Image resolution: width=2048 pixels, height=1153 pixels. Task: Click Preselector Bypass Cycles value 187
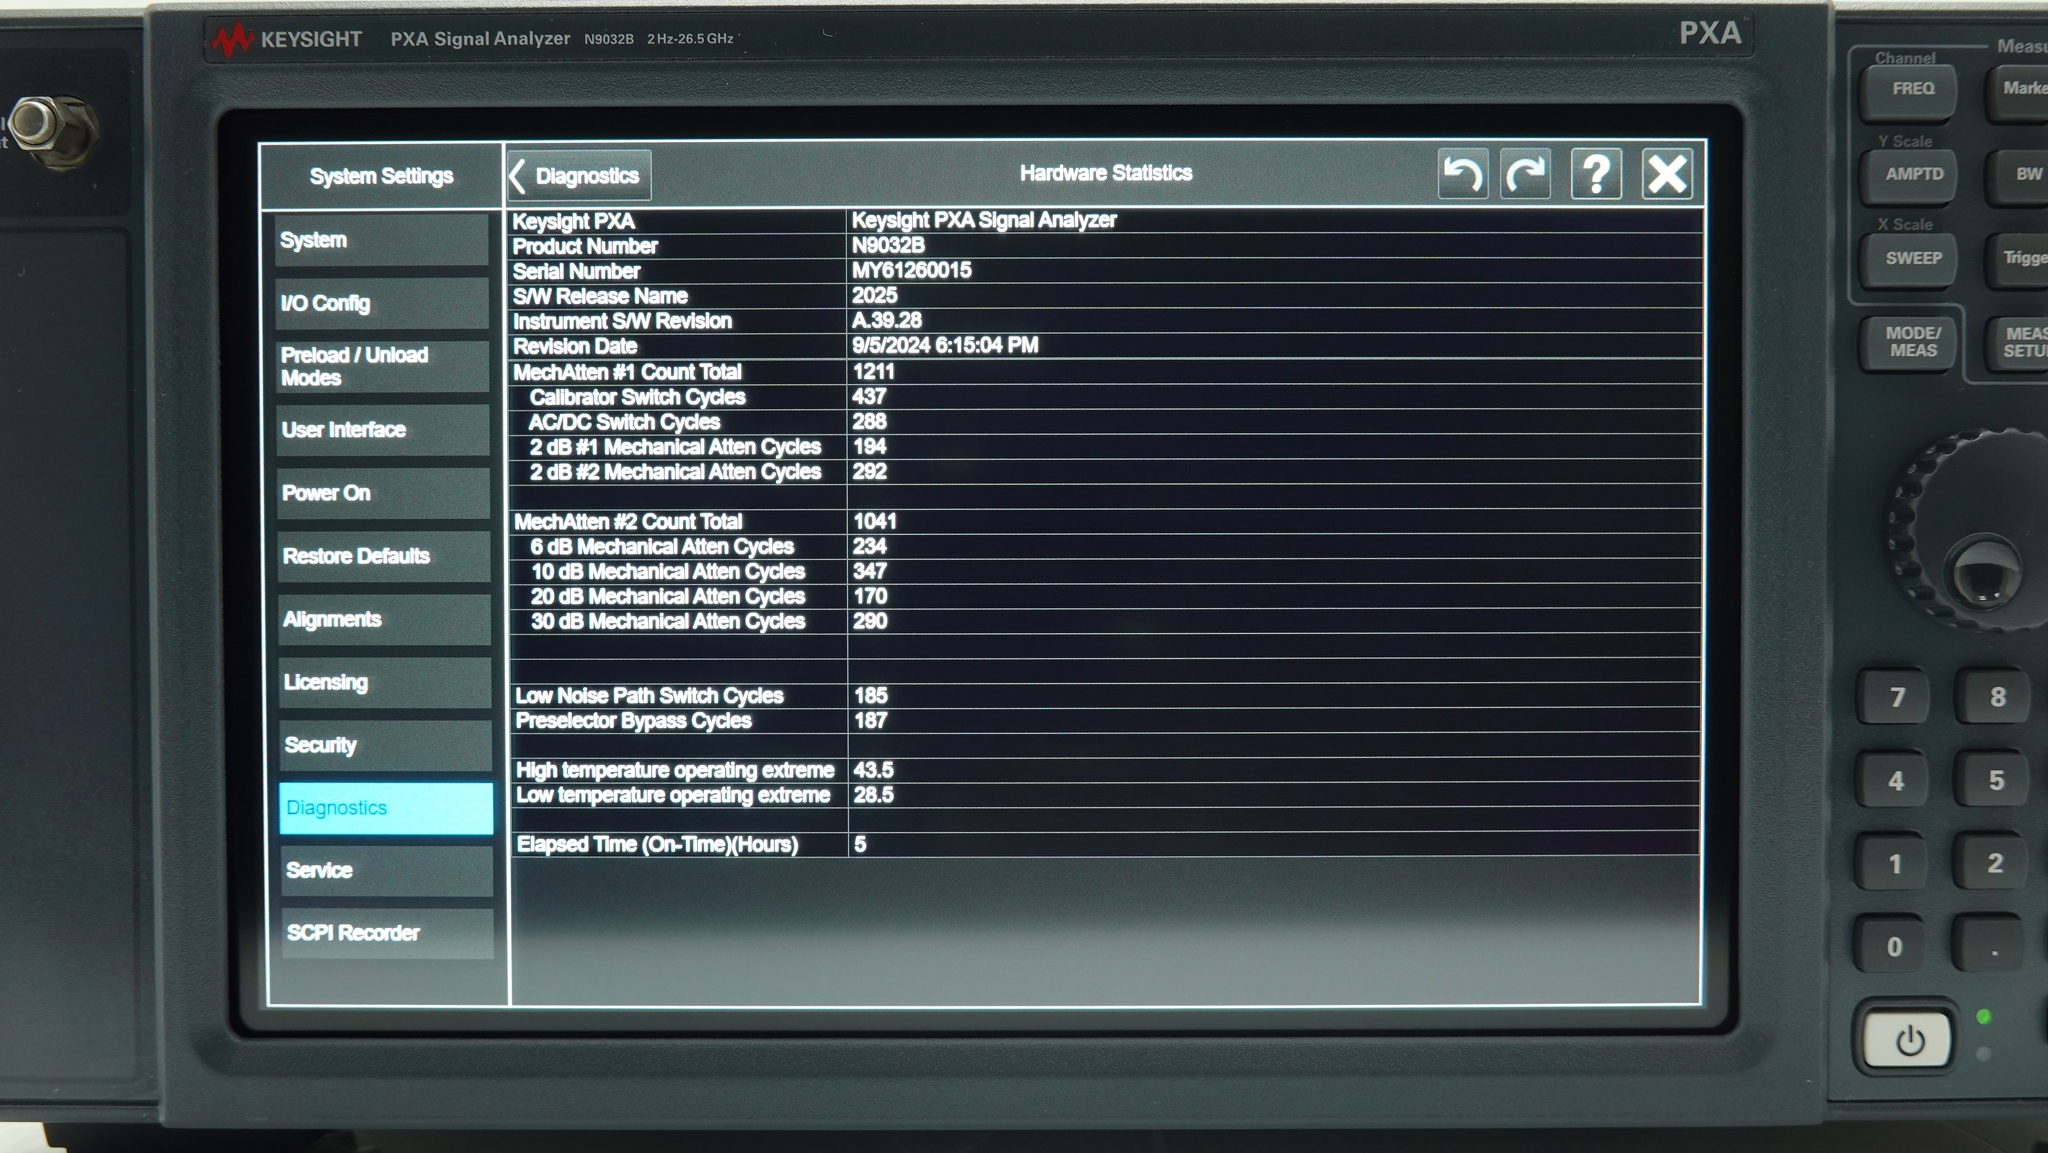click(870, 720)
